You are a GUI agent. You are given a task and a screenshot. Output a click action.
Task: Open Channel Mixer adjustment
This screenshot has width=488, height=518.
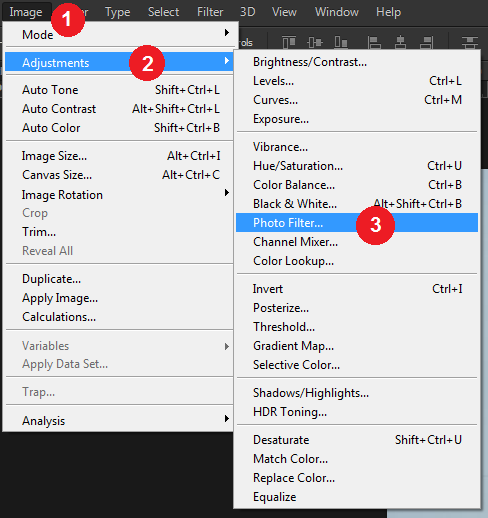357,242
